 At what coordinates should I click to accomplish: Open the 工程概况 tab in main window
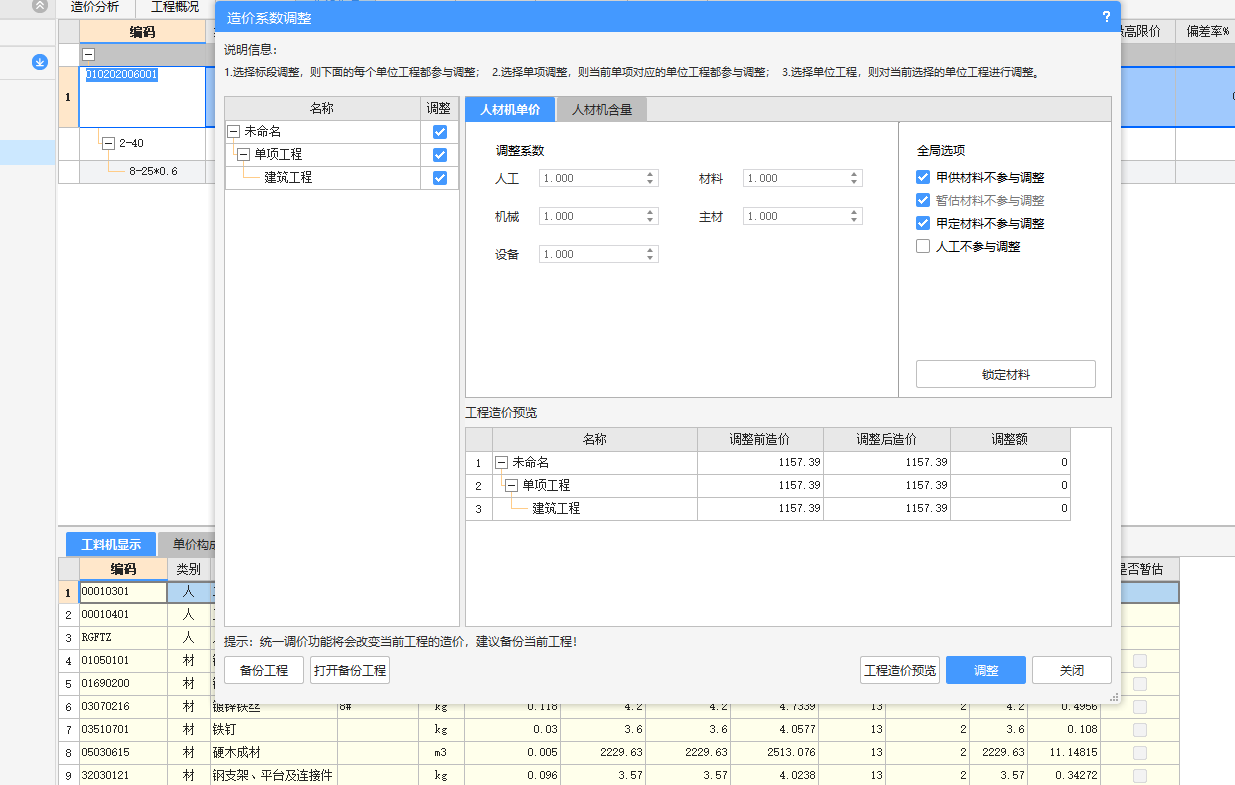point(175,7)
